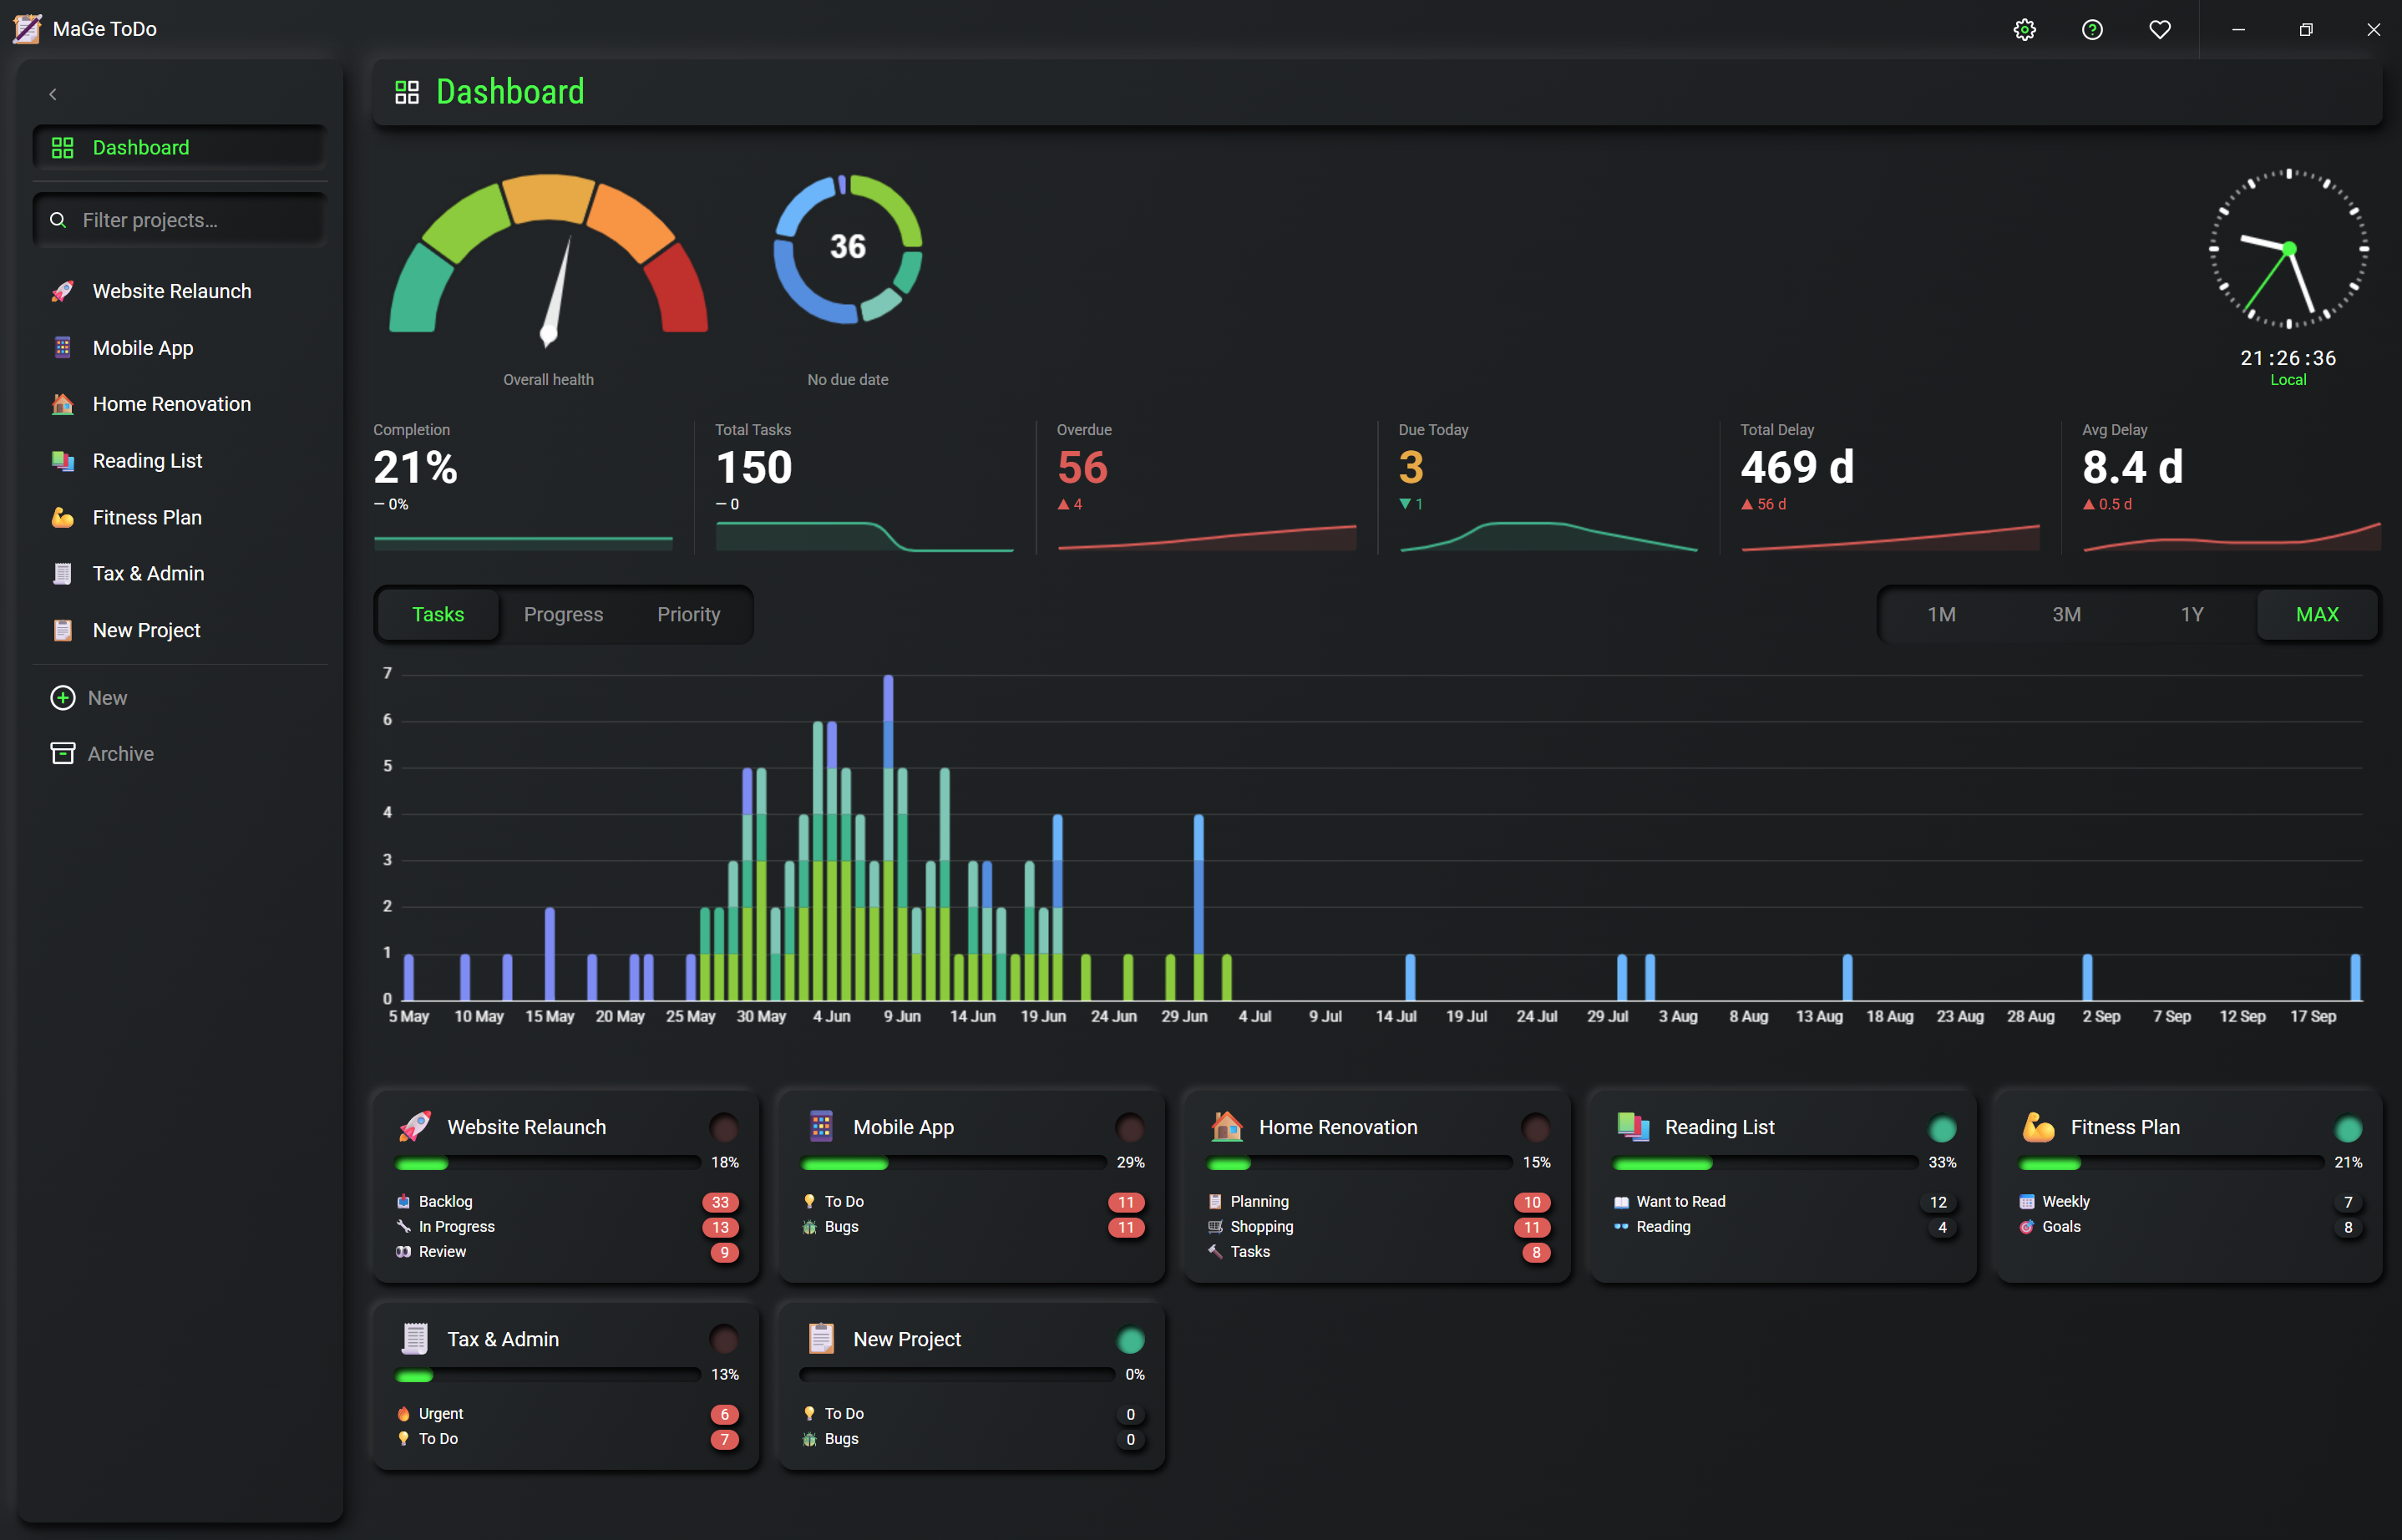2402x1540 pixels.
Task: Click Website Relaunch 18% progress bar
Action: [x=548, y=1163]
